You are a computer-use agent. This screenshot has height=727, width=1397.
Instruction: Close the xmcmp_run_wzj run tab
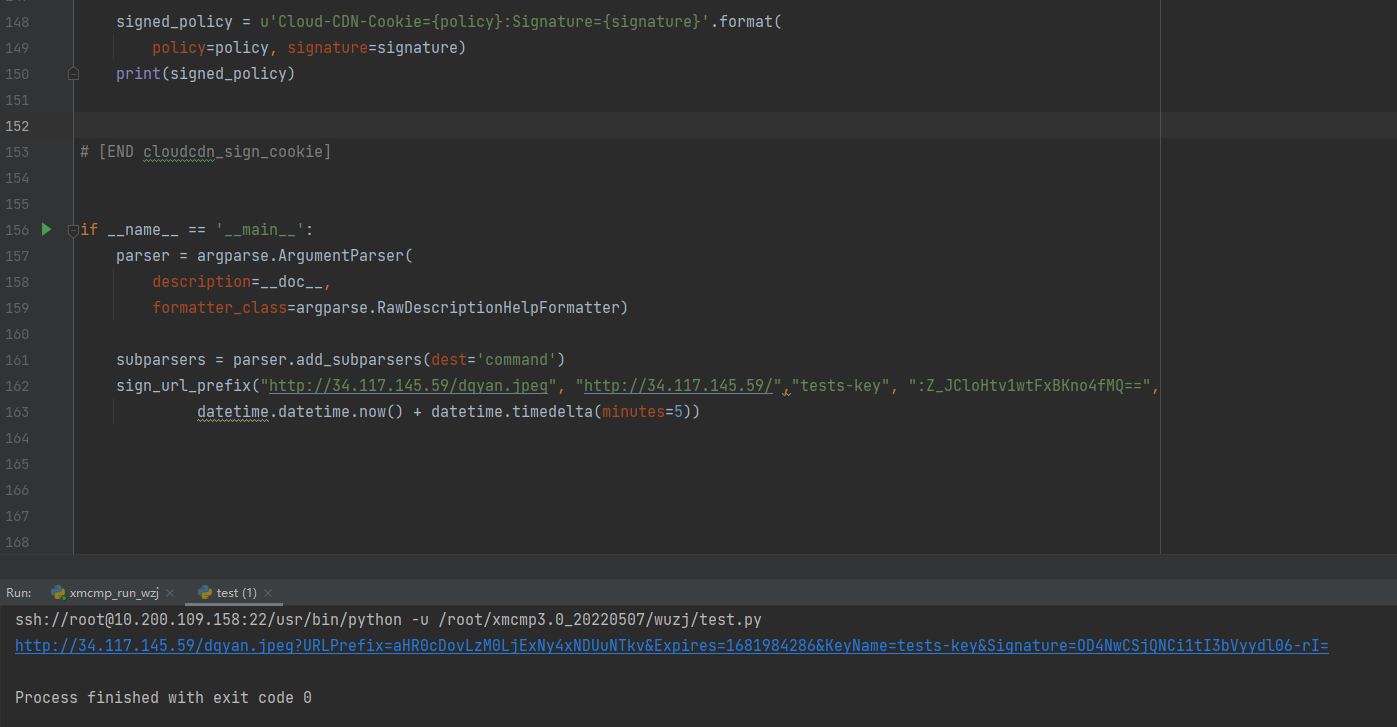(170, 593)
